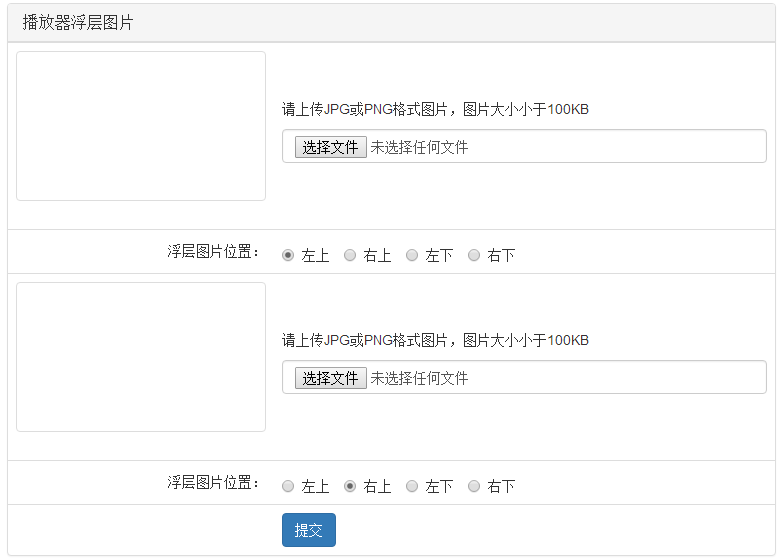Select 左上 radio in first position row

click(x=288, y=255)
